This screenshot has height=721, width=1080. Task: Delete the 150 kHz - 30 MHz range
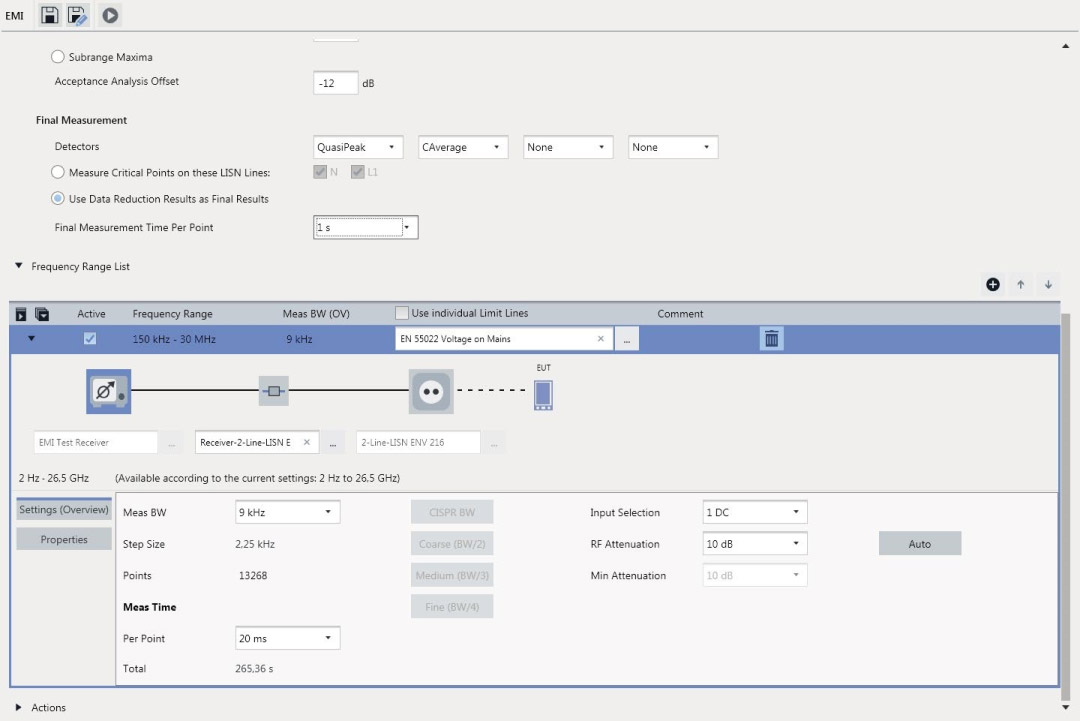[x=771, y=339]
